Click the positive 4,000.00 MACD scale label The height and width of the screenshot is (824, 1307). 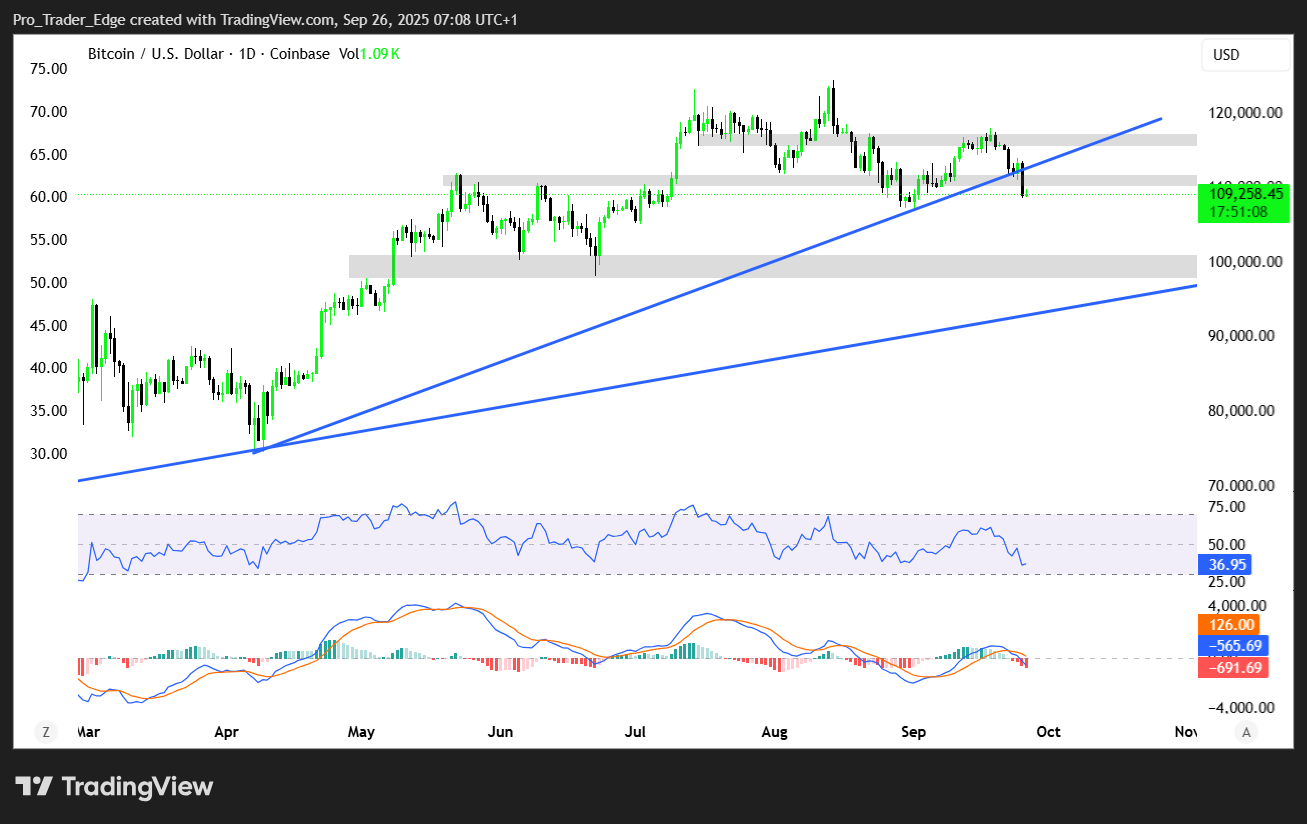[x=1237, y=606]
